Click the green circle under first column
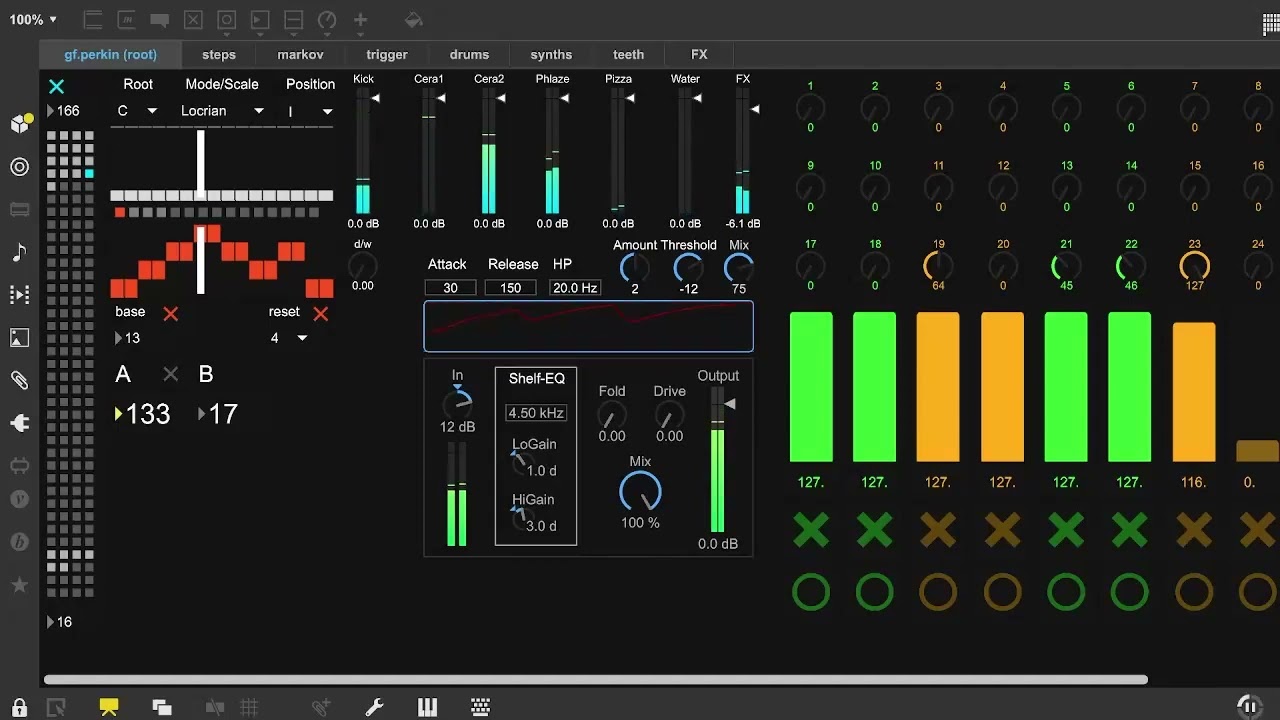 pyautogui.click(x=811, y=592)
